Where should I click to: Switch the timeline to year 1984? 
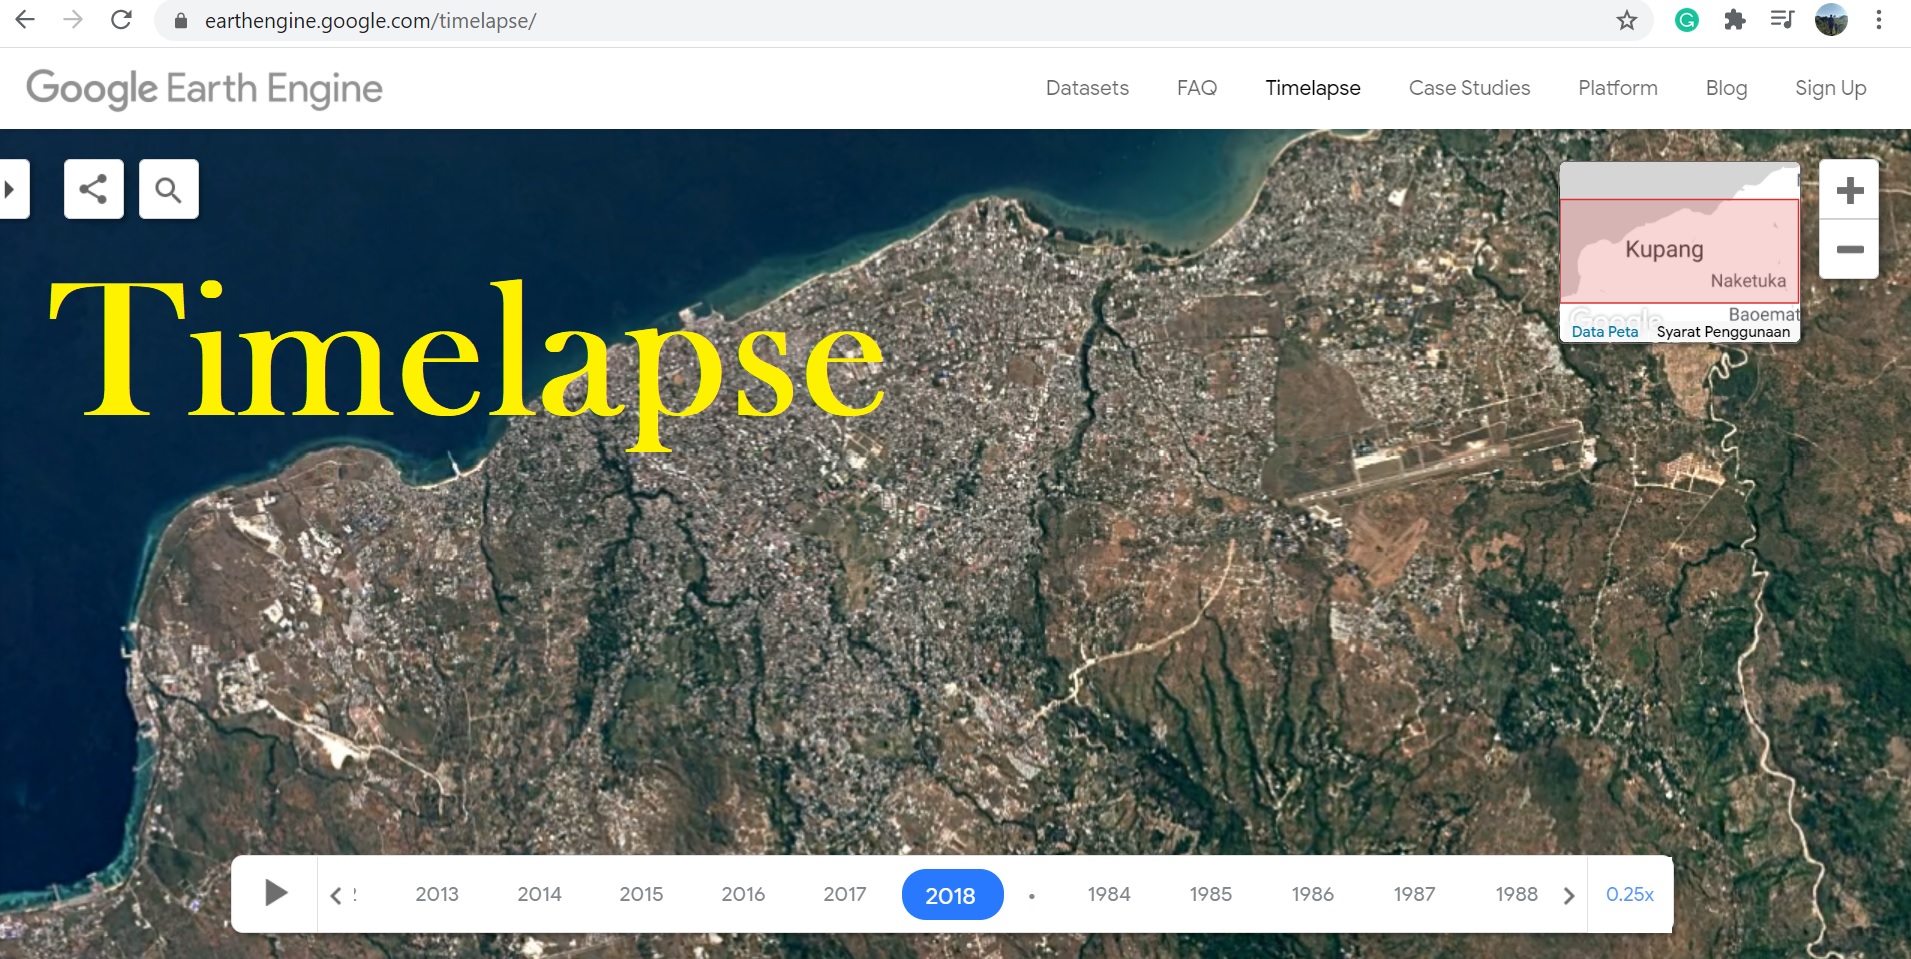(1108, 894)
